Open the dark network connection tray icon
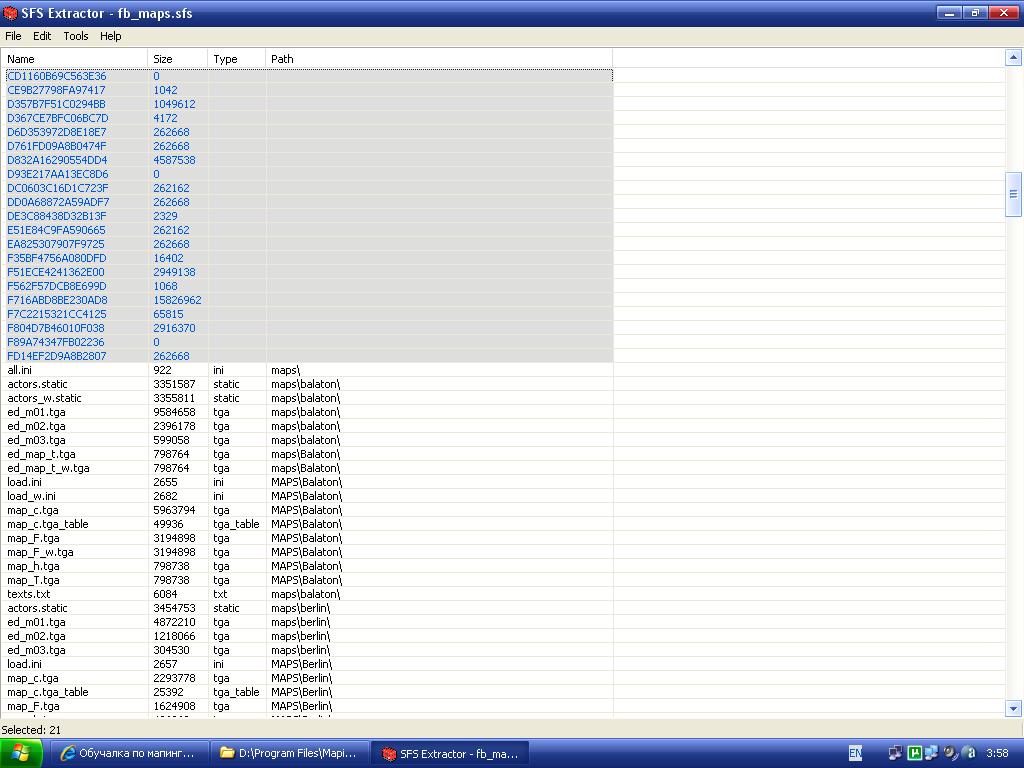The width and height of the screenshot is (1024, 768). pos(895,753)
